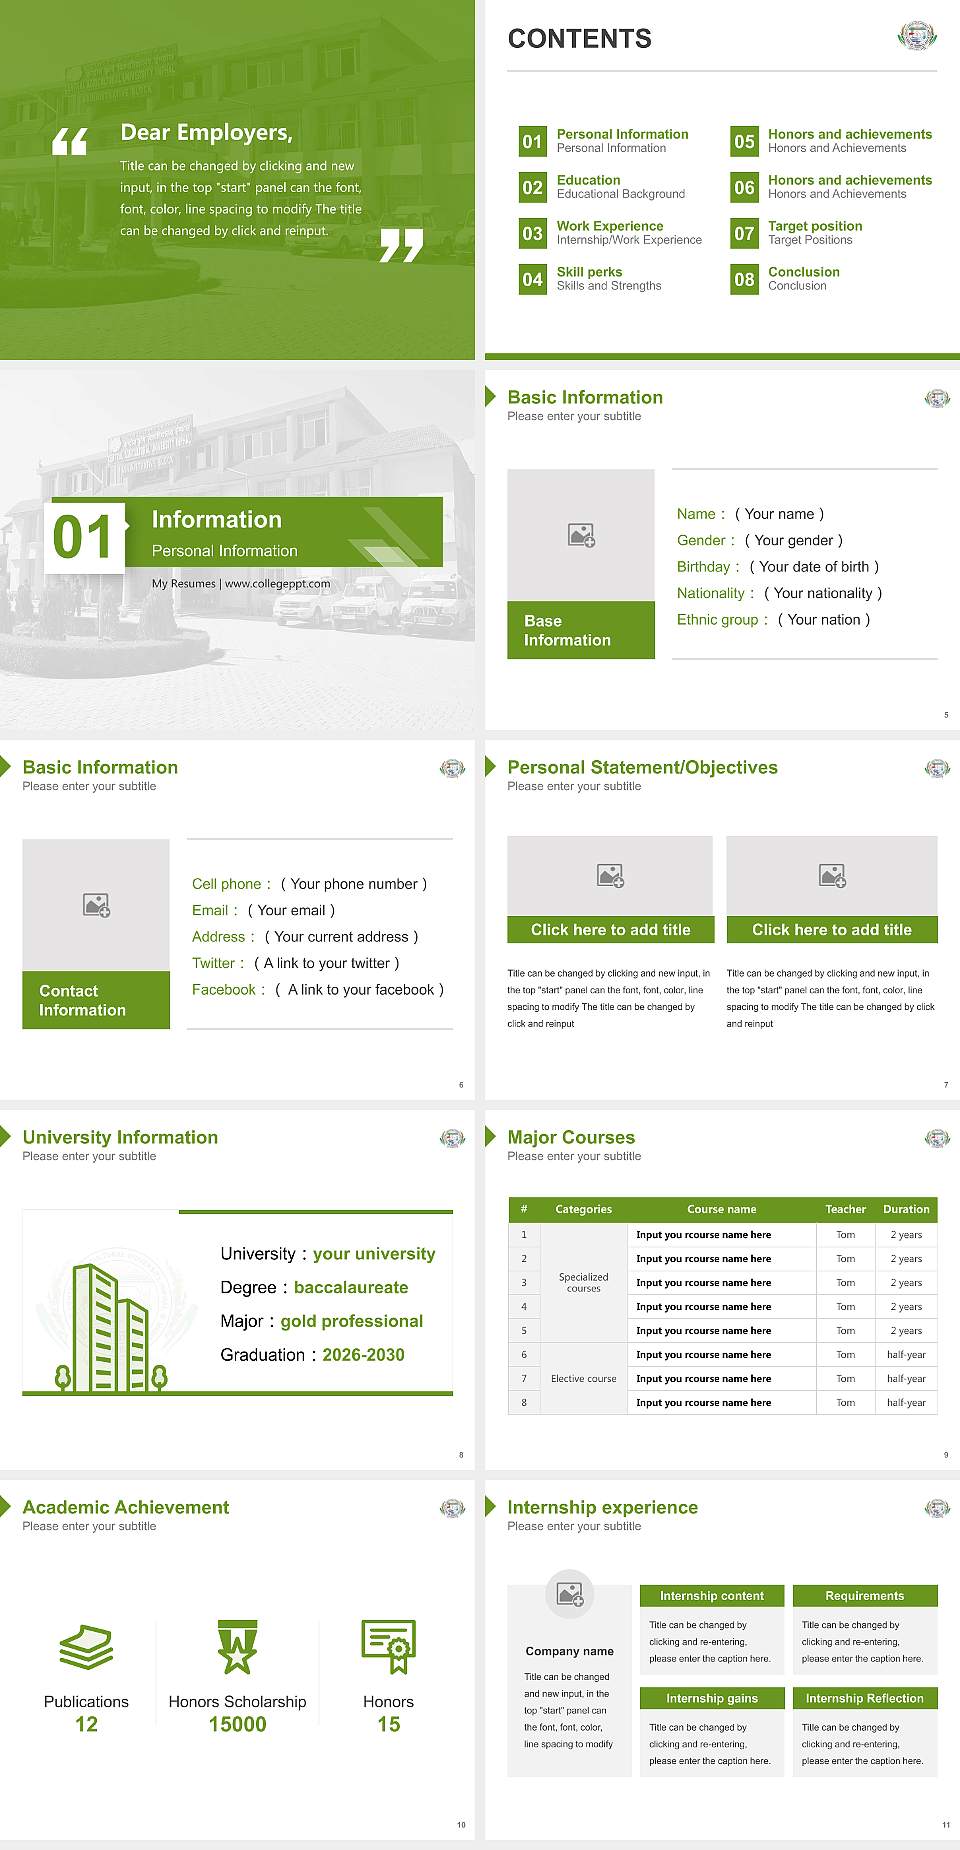Select the large 01 section number
The width and height of the screenshot is (960, 1850).
[84, 537]
